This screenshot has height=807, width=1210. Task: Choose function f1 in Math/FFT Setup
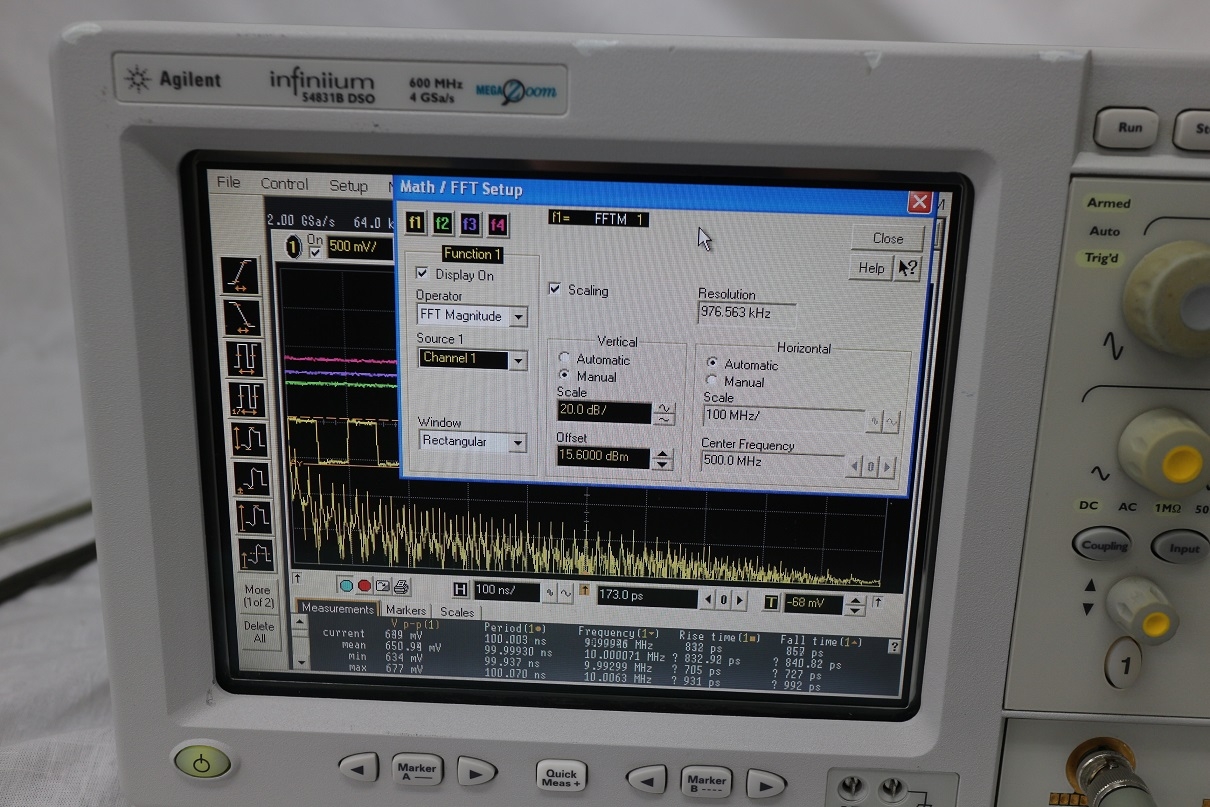click(x=415, y=223)
